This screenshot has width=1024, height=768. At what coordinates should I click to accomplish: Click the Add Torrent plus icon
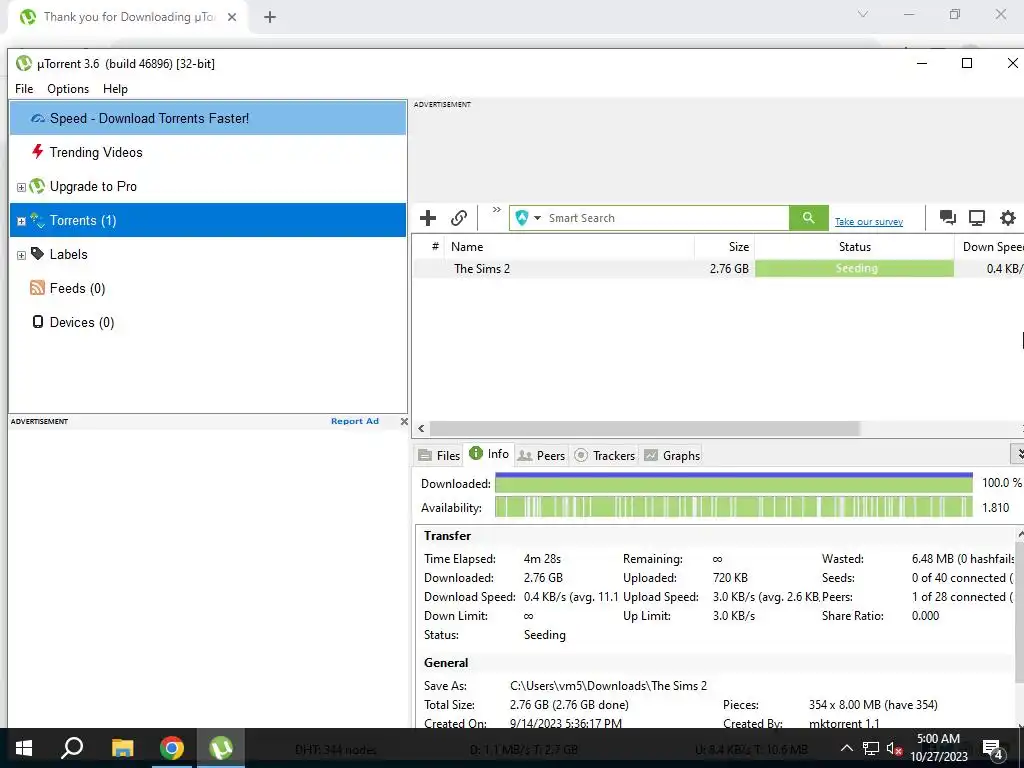pyautogui.click(x=428, y=218)
